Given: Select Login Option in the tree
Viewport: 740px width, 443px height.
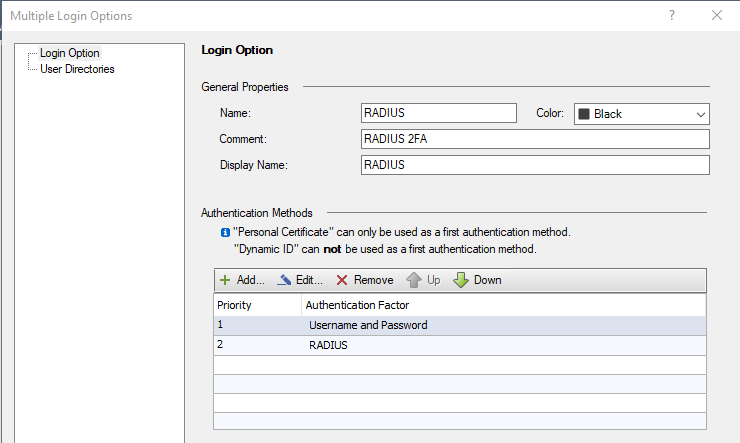Looking at the screenshot, I should click(x=70, y=53).
